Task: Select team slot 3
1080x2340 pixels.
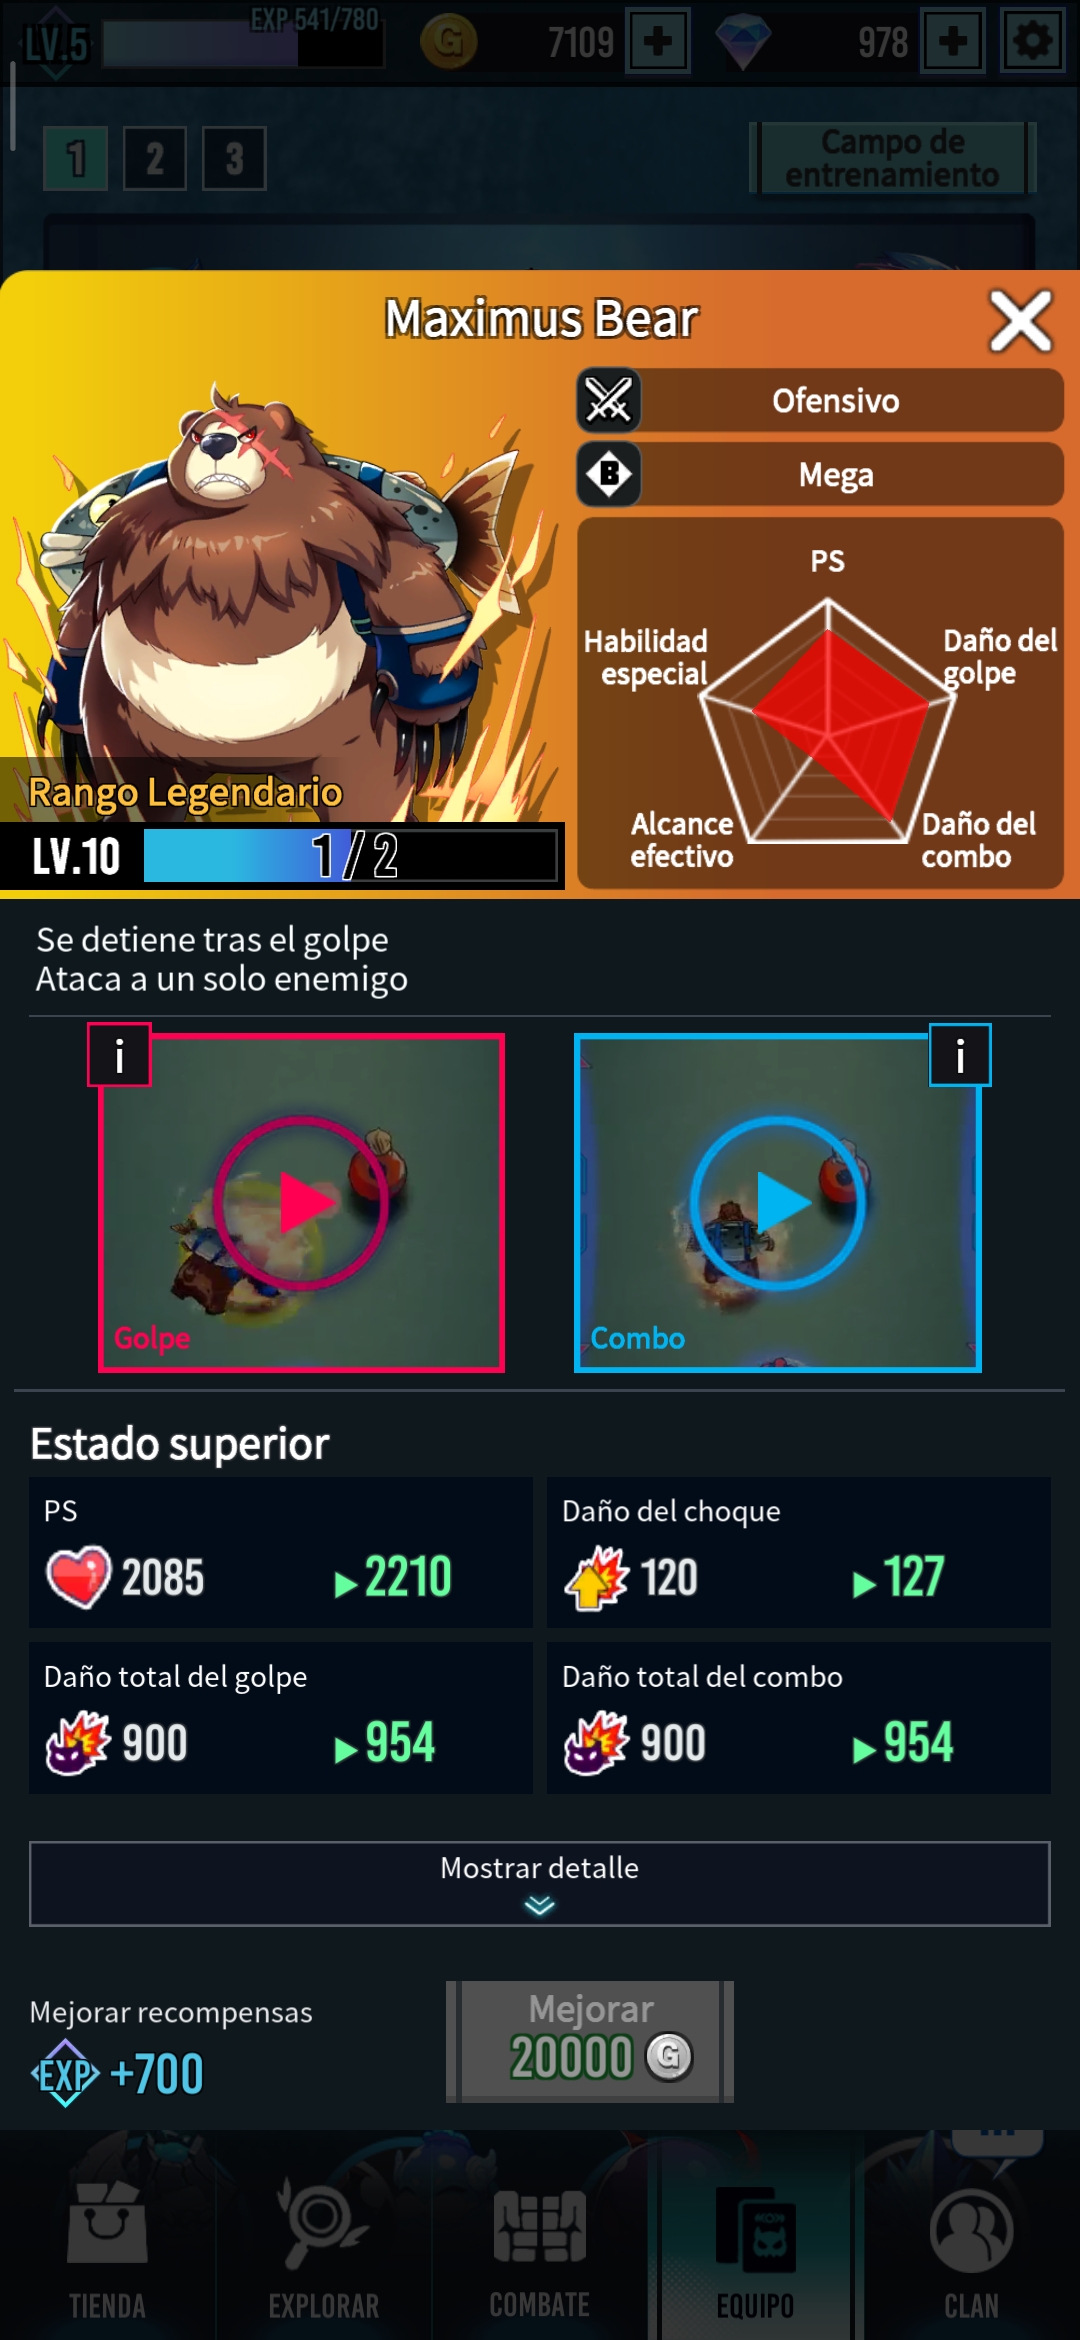Action: [234, 158]
